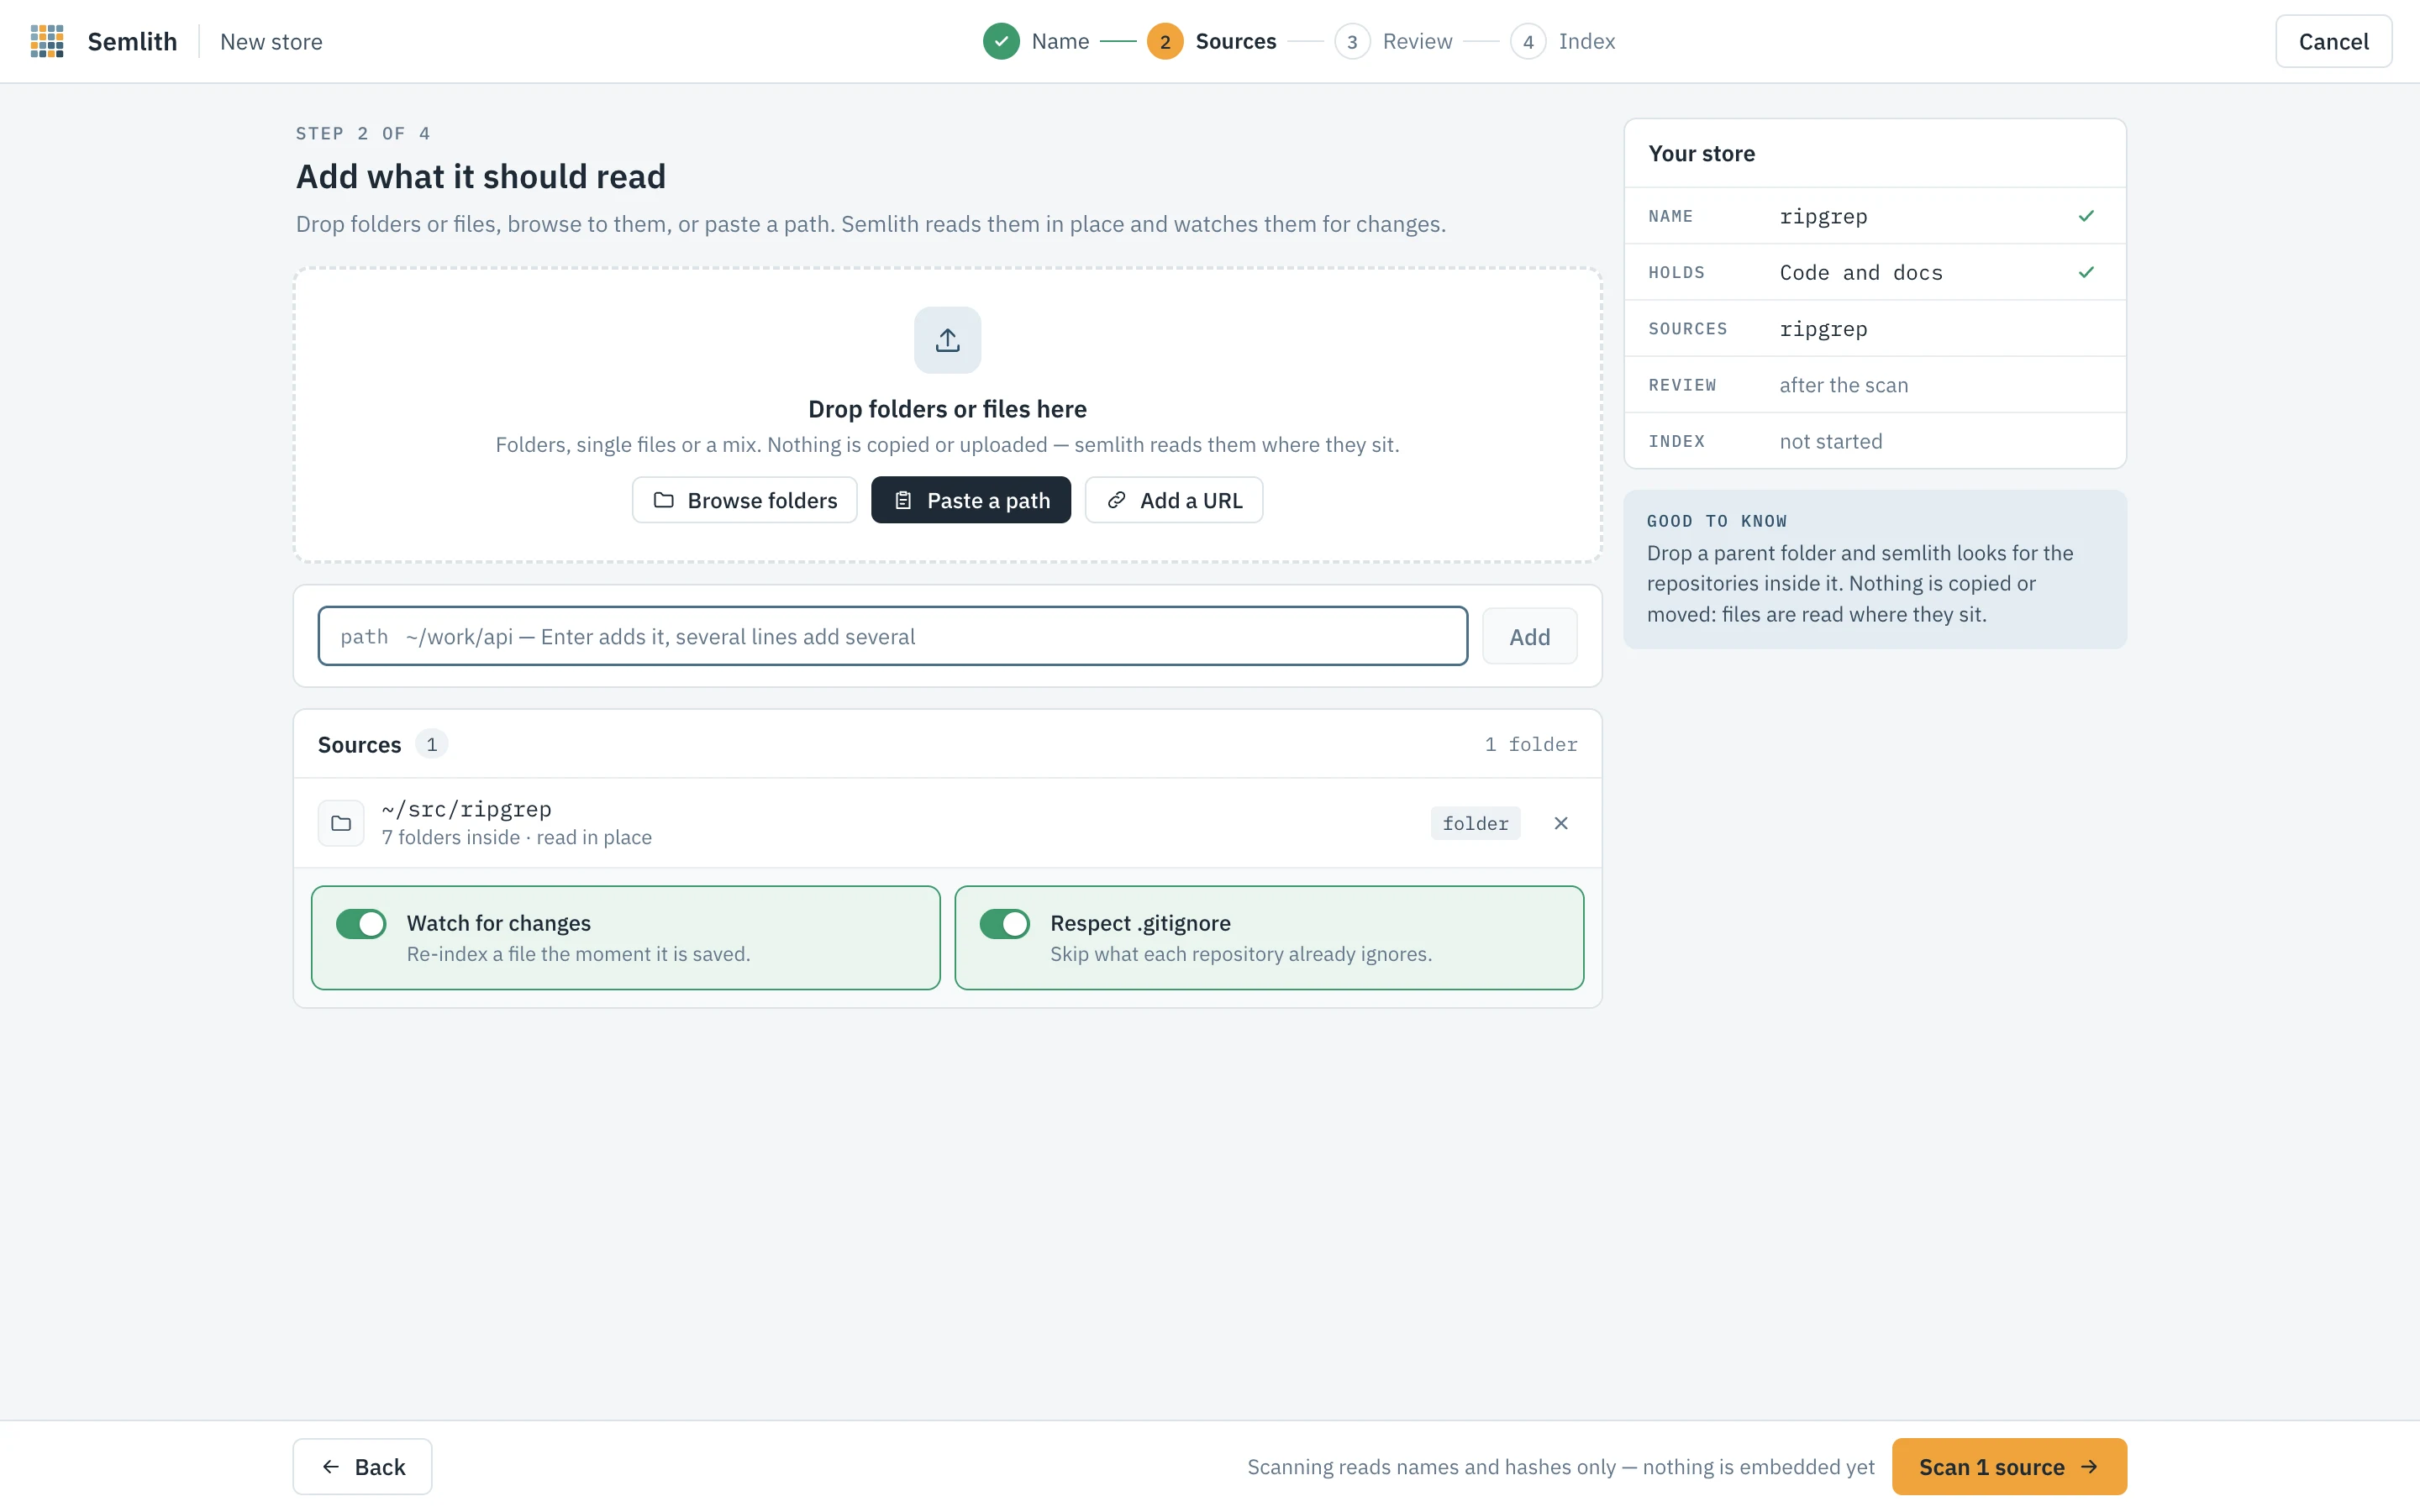Image resolution: width=2420 pixels, height=1512 pixels.
Task: Click the 'GOOD TO KNOW' label
Action: [1716, 521]
